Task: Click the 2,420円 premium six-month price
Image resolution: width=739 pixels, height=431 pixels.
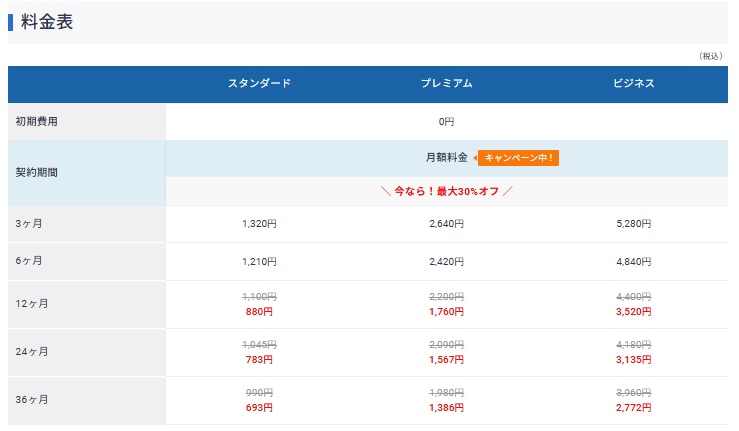Action: (446, 261)
